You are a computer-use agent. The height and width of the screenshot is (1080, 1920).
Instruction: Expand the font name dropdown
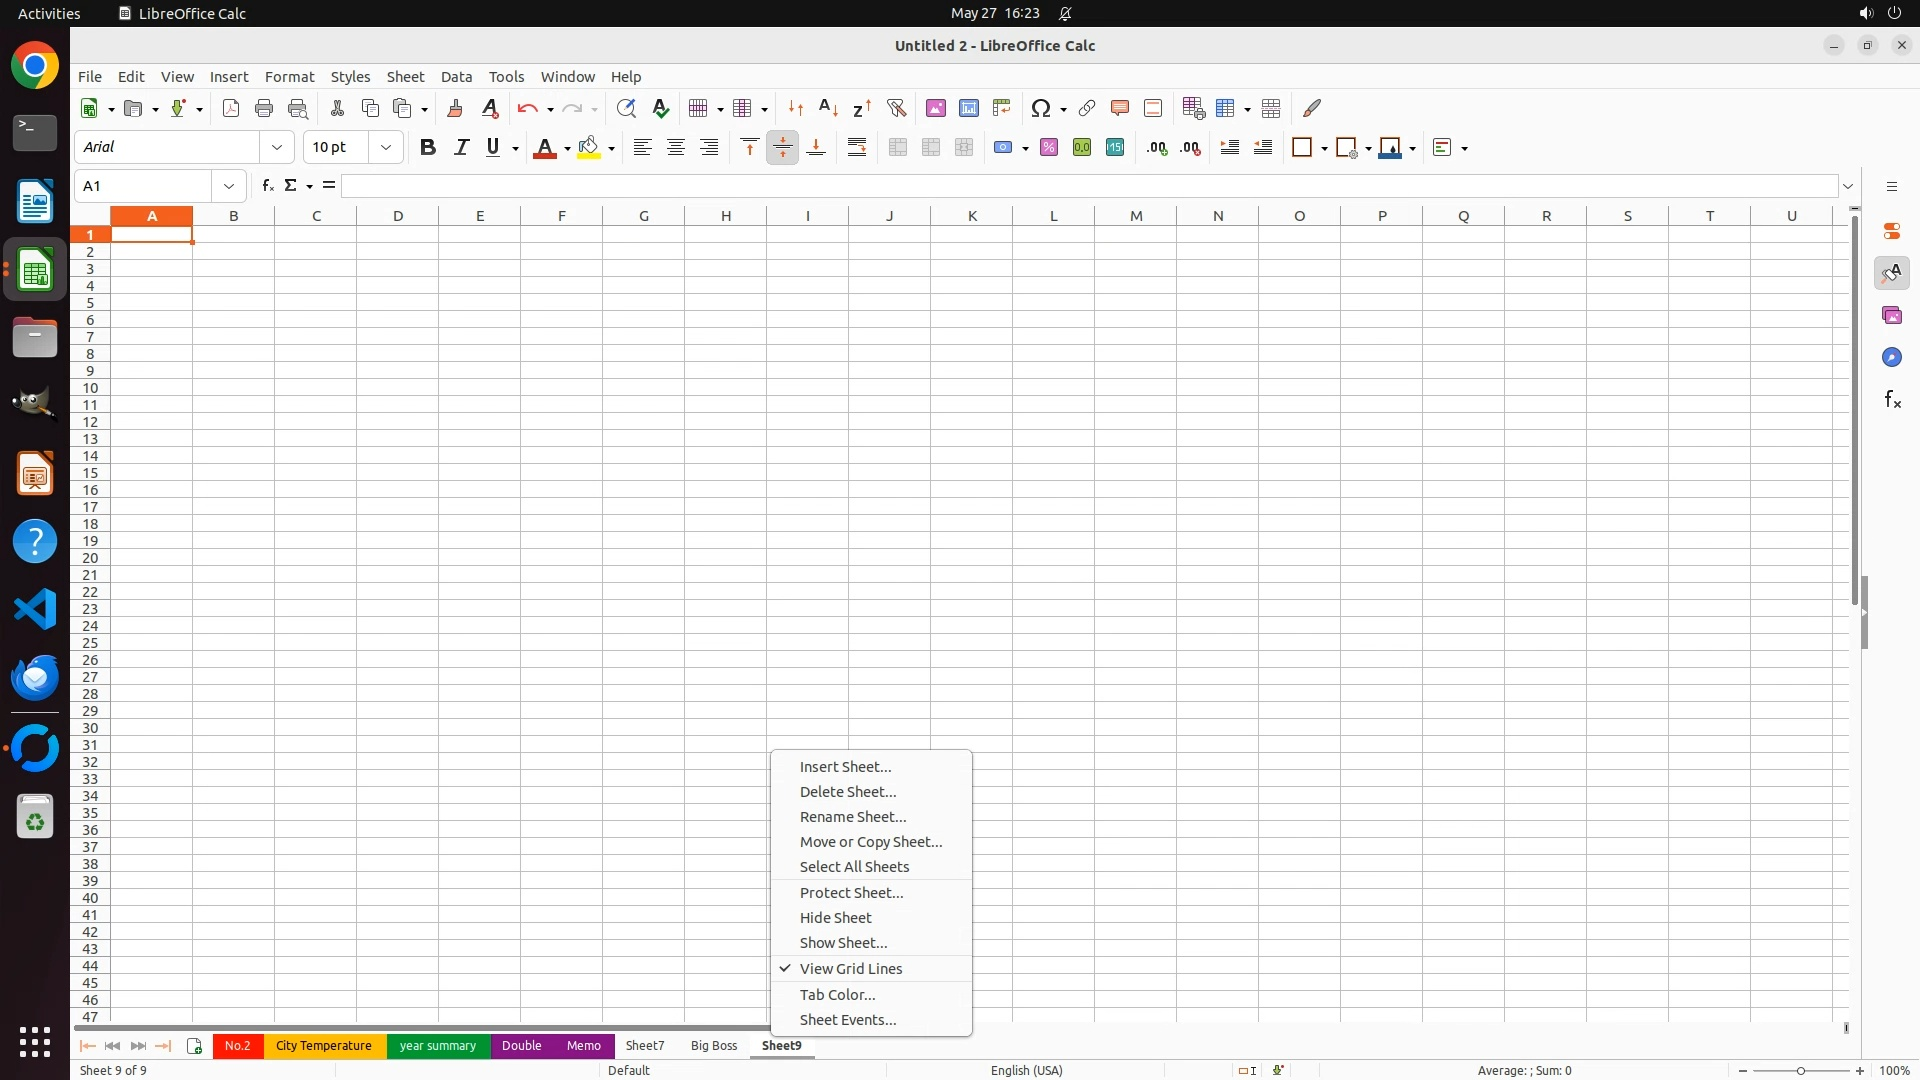point(277,147)
